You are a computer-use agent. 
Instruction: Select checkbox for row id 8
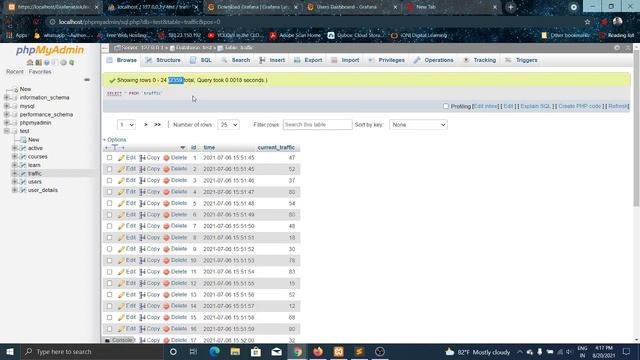pyautogui.click(x=109, y=238)
